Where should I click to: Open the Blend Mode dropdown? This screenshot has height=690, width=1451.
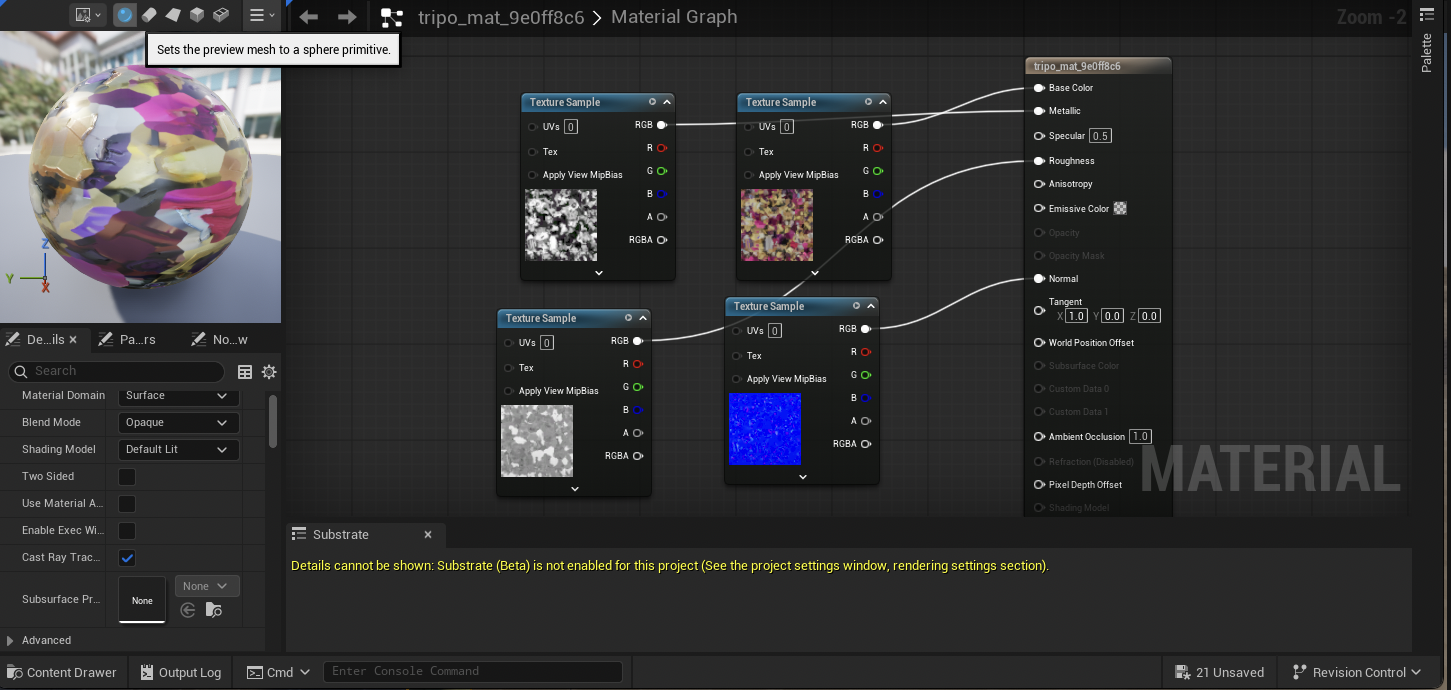click(x=179, y=423)
